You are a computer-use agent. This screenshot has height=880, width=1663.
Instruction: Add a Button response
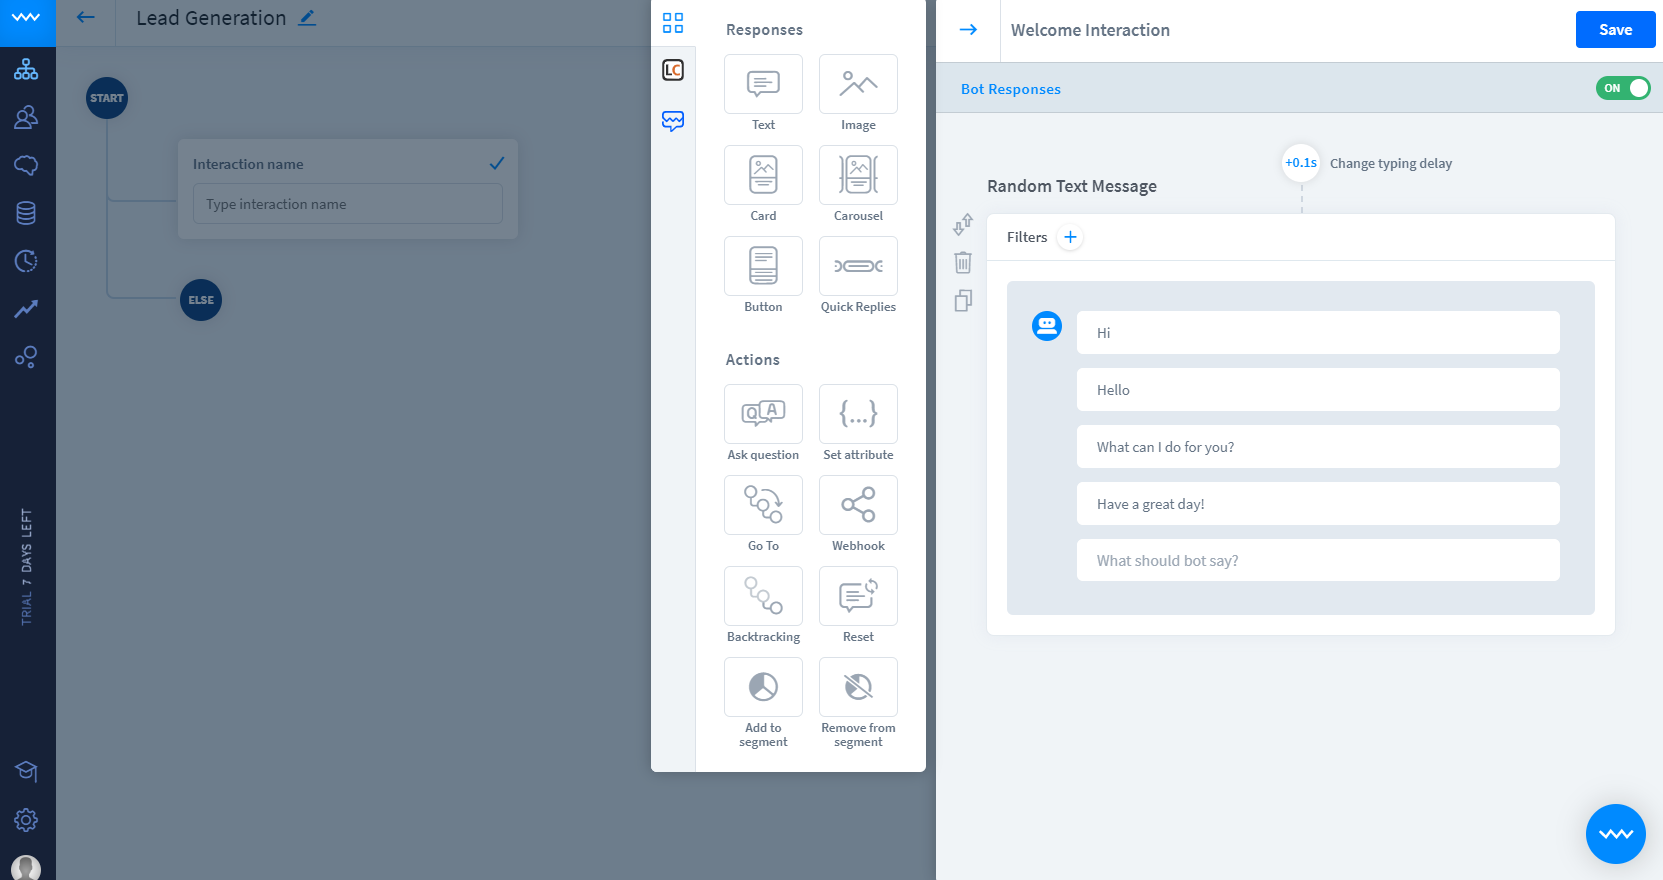point(763,266)
